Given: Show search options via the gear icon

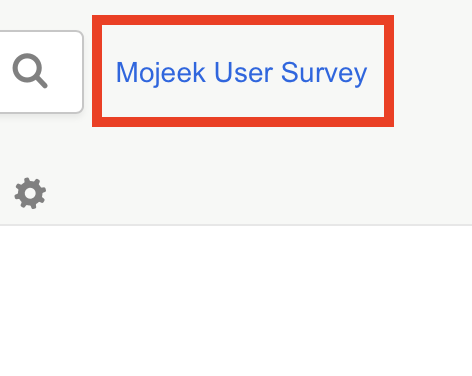Looking at the screenshot, I should 30,193.
